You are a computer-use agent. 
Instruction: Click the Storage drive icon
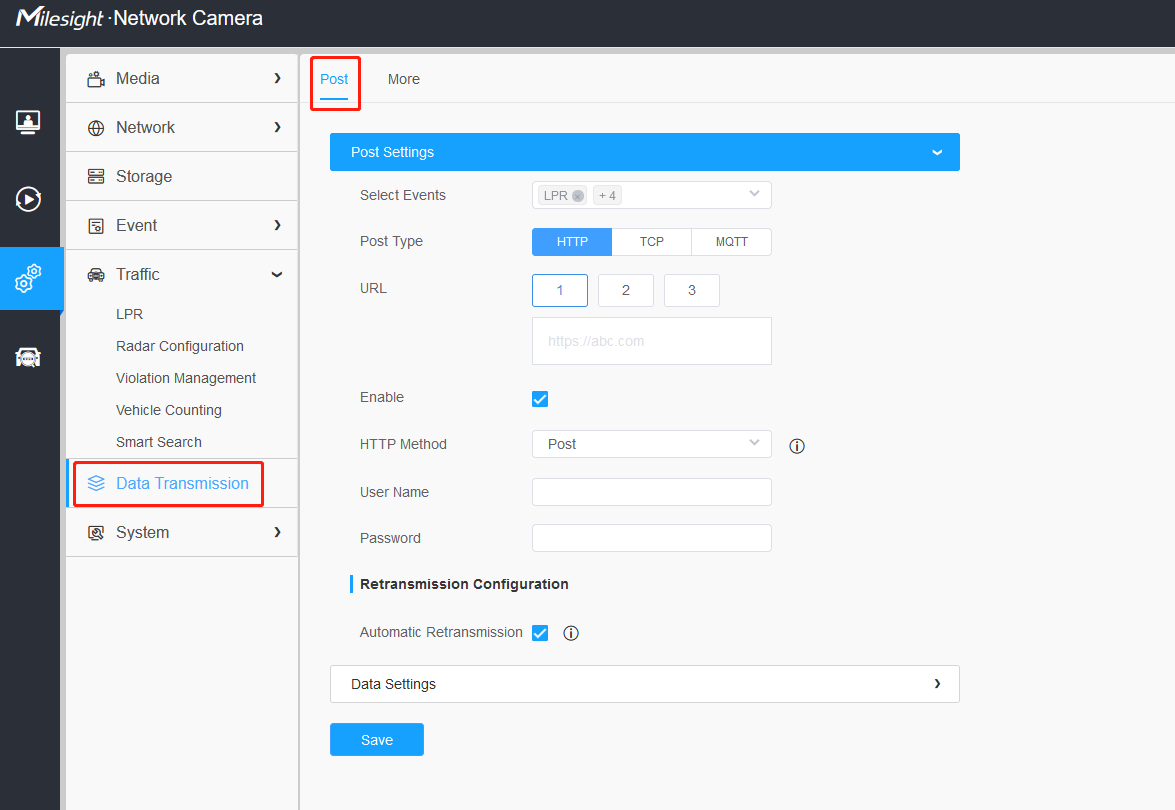[96, 177]
